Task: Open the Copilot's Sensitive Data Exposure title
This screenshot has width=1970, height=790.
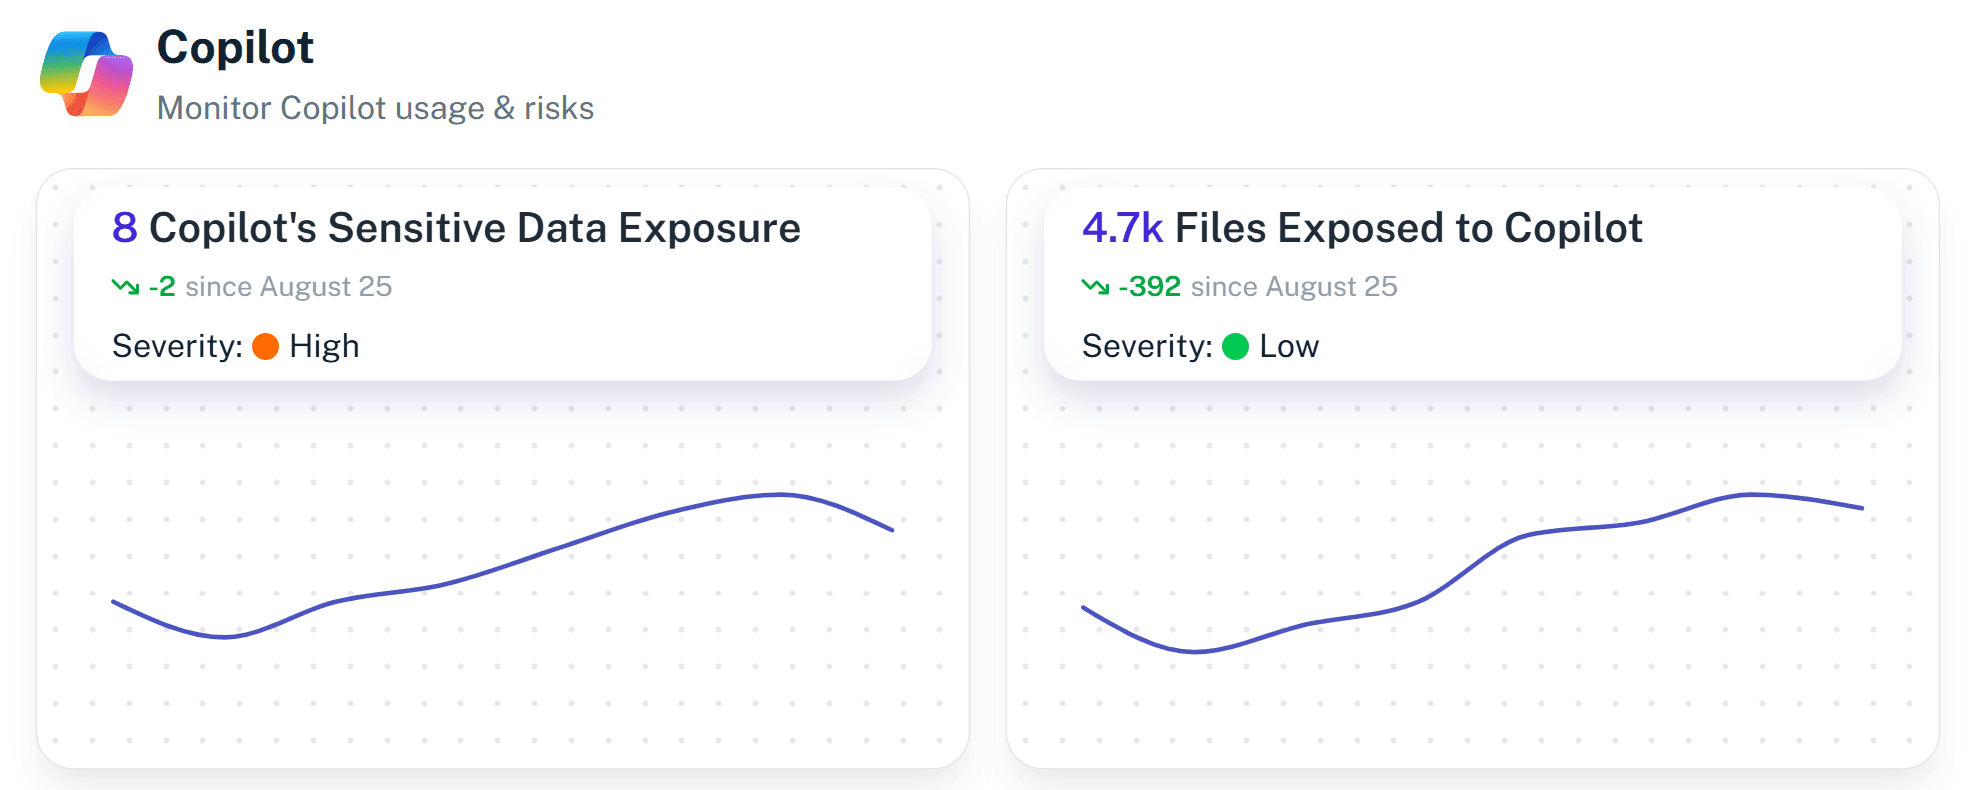Action: (474, 228)
